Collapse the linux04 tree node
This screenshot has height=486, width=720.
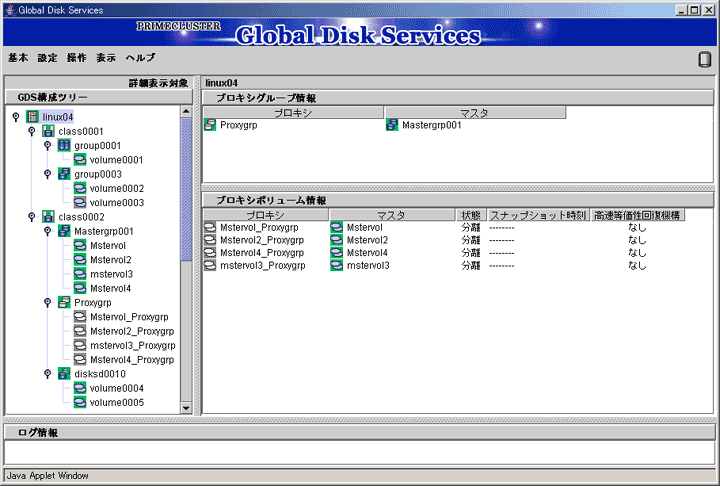[x=16, y=117]
